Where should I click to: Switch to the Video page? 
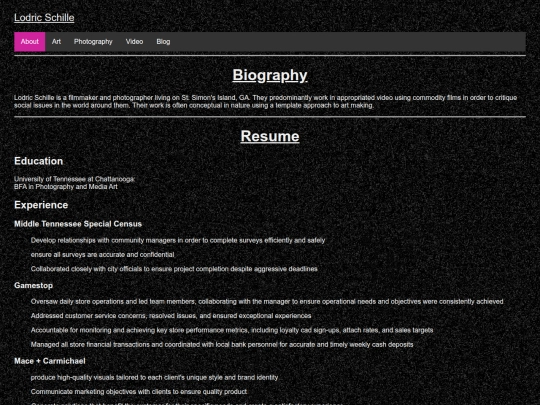coord(134,42)
